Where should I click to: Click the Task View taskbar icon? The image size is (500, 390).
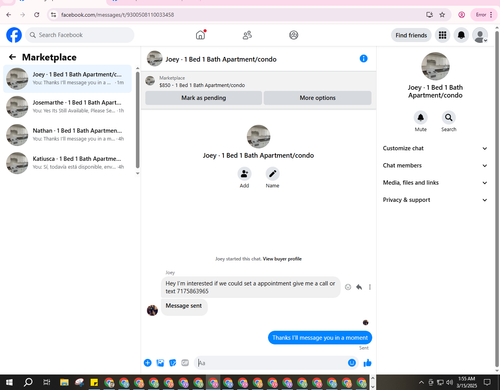tap(47, 382)
